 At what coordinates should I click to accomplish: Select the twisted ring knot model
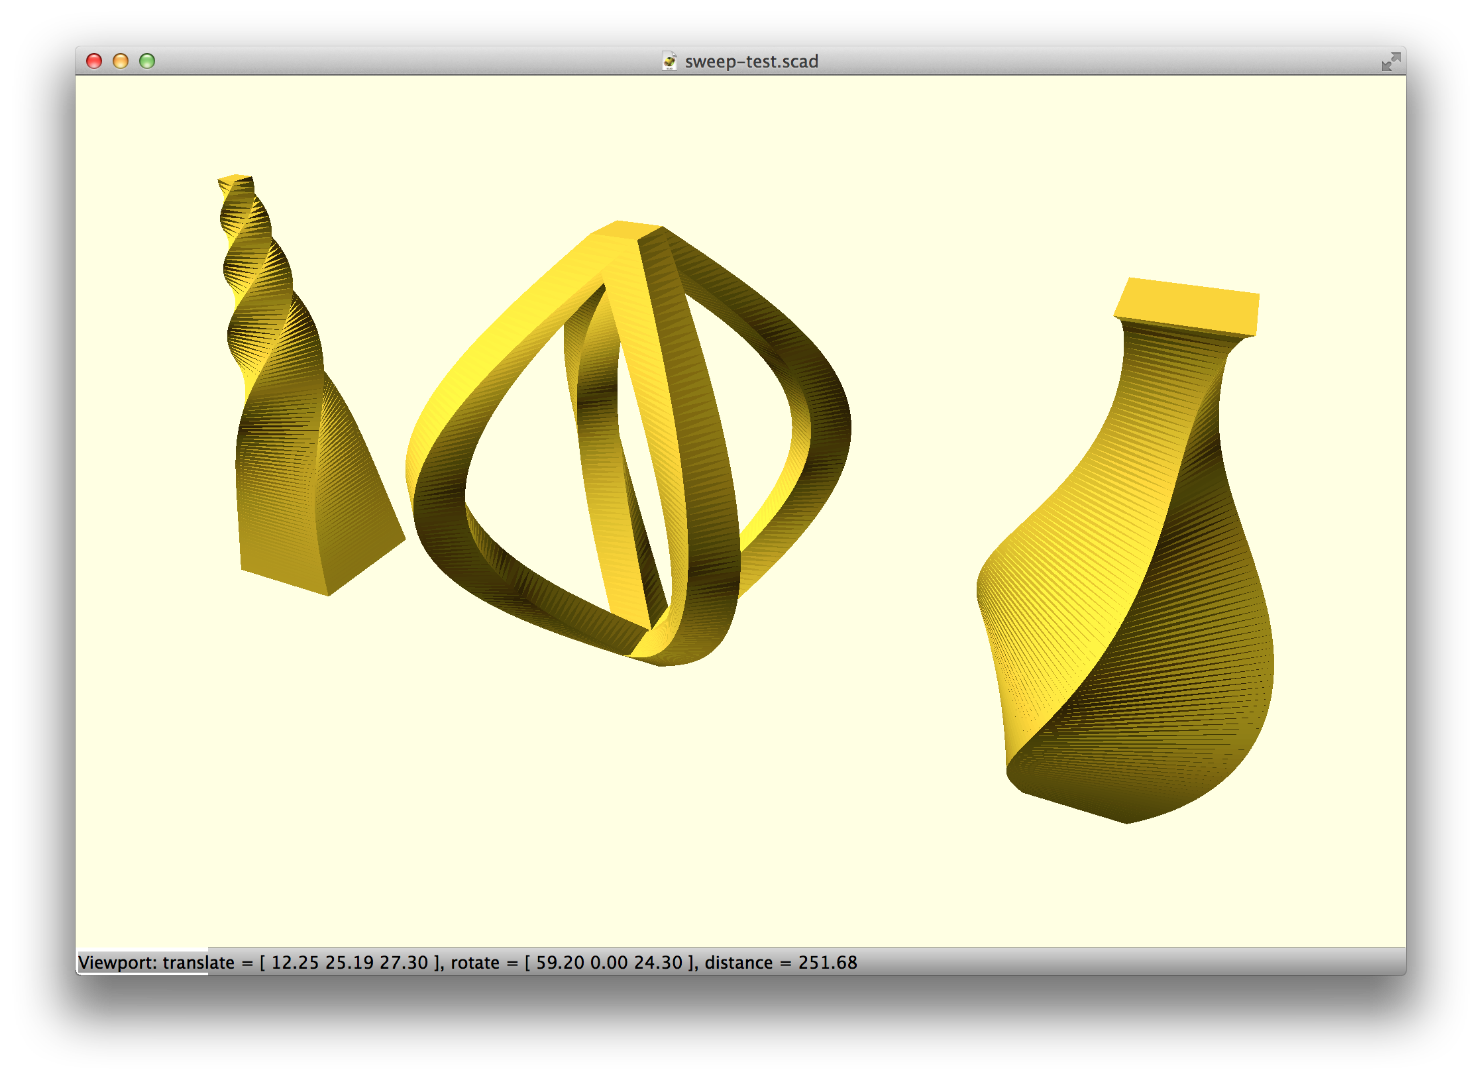[x=628, y=443]
